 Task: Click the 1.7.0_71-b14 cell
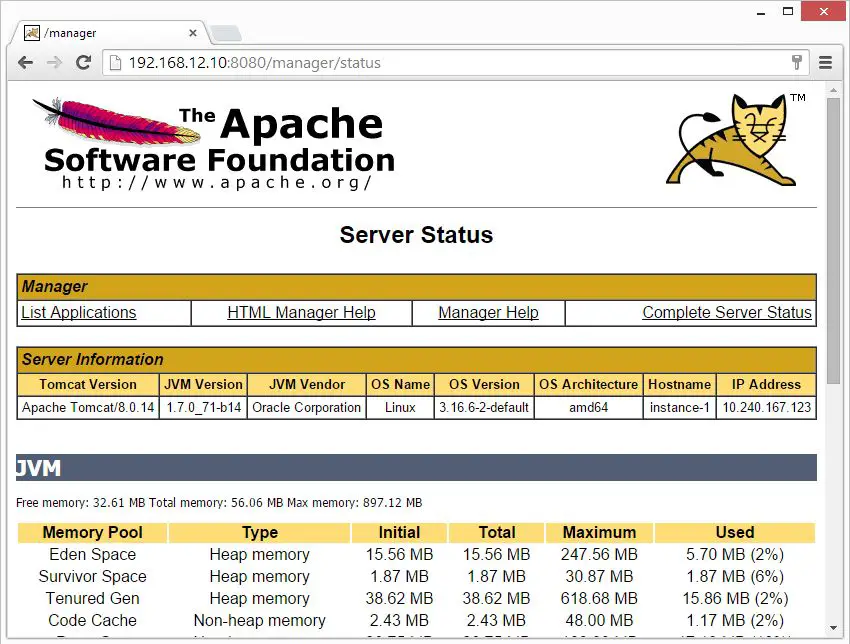[203, 408]
